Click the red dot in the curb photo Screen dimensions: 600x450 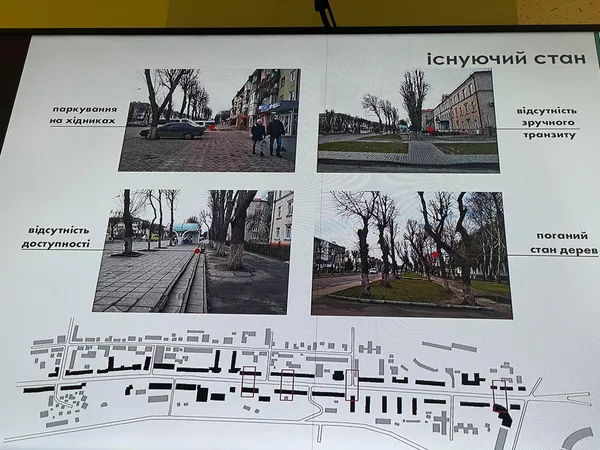tap(197, 251)
